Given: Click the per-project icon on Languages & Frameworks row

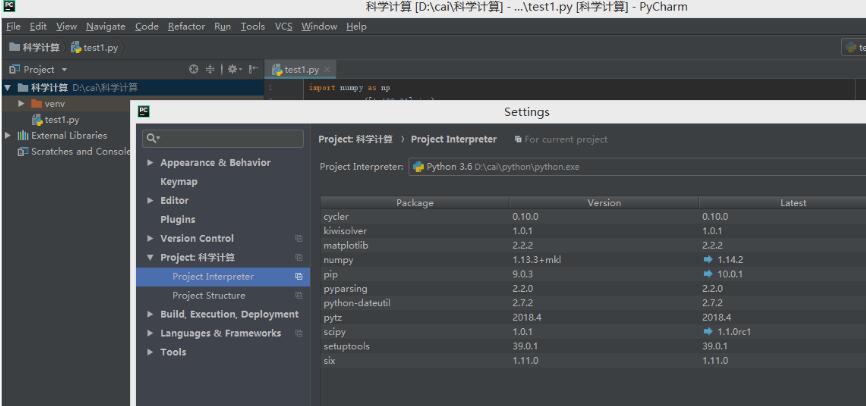Looking at the screenshot, I should 298,334.
